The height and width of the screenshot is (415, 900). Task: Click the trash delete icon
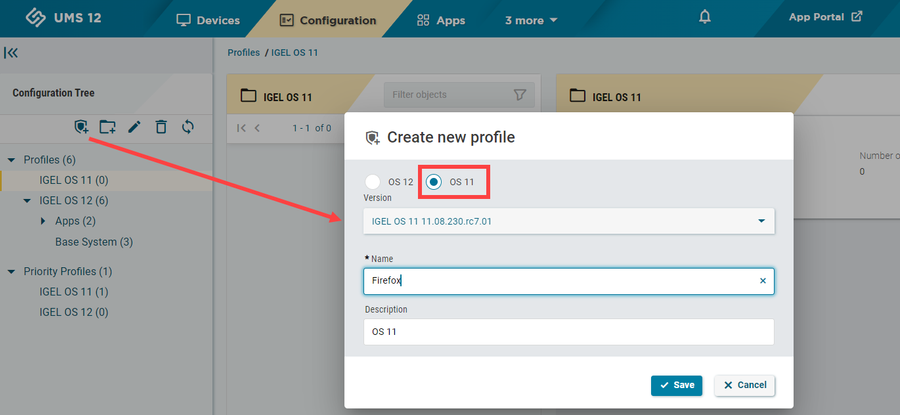pos(161,127)
